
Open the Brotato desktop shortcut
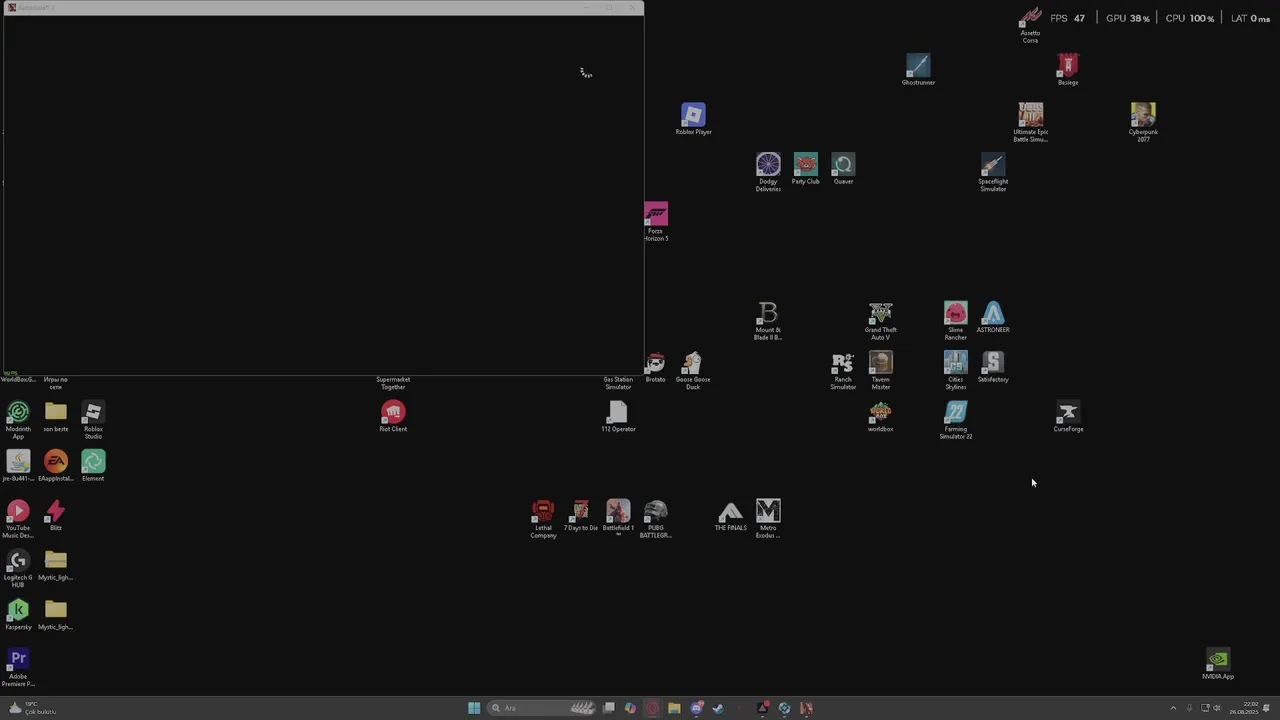[x=655, y=367]
